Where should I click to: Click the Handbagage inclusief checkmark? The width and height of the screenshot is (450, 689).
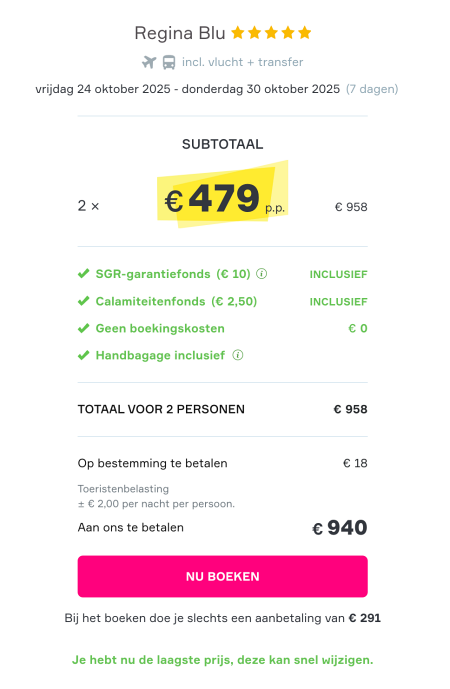click(x=83, y=355)
